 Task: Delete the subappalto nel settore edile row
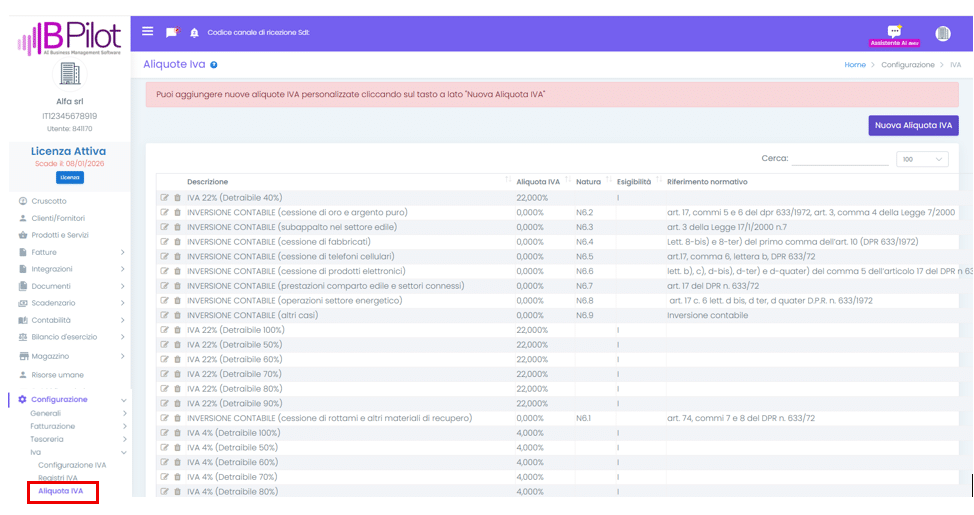pyautogui.click(x=177, y=227)
